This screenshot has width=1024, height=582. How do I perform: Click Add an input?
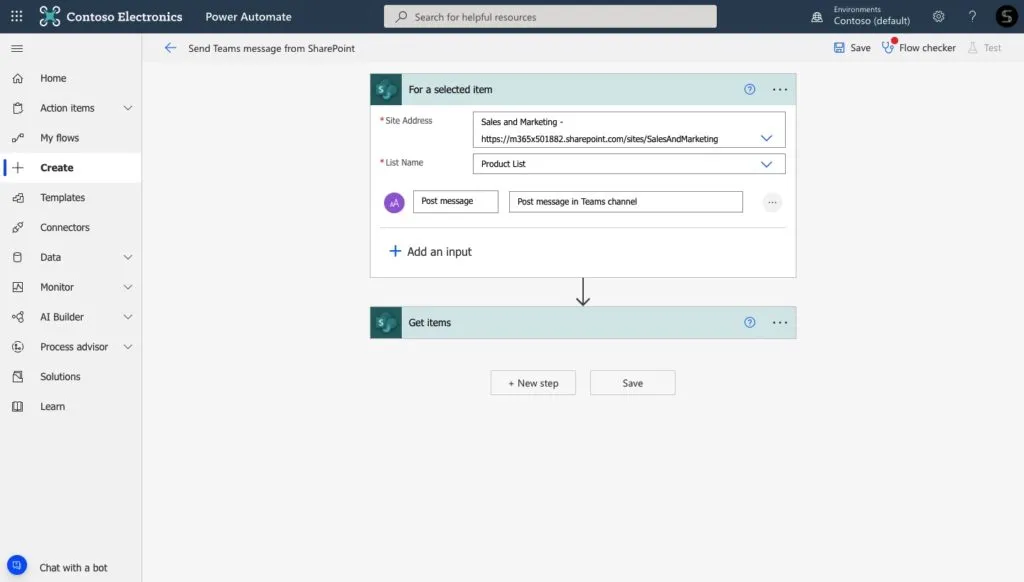(x=430, y=251)
